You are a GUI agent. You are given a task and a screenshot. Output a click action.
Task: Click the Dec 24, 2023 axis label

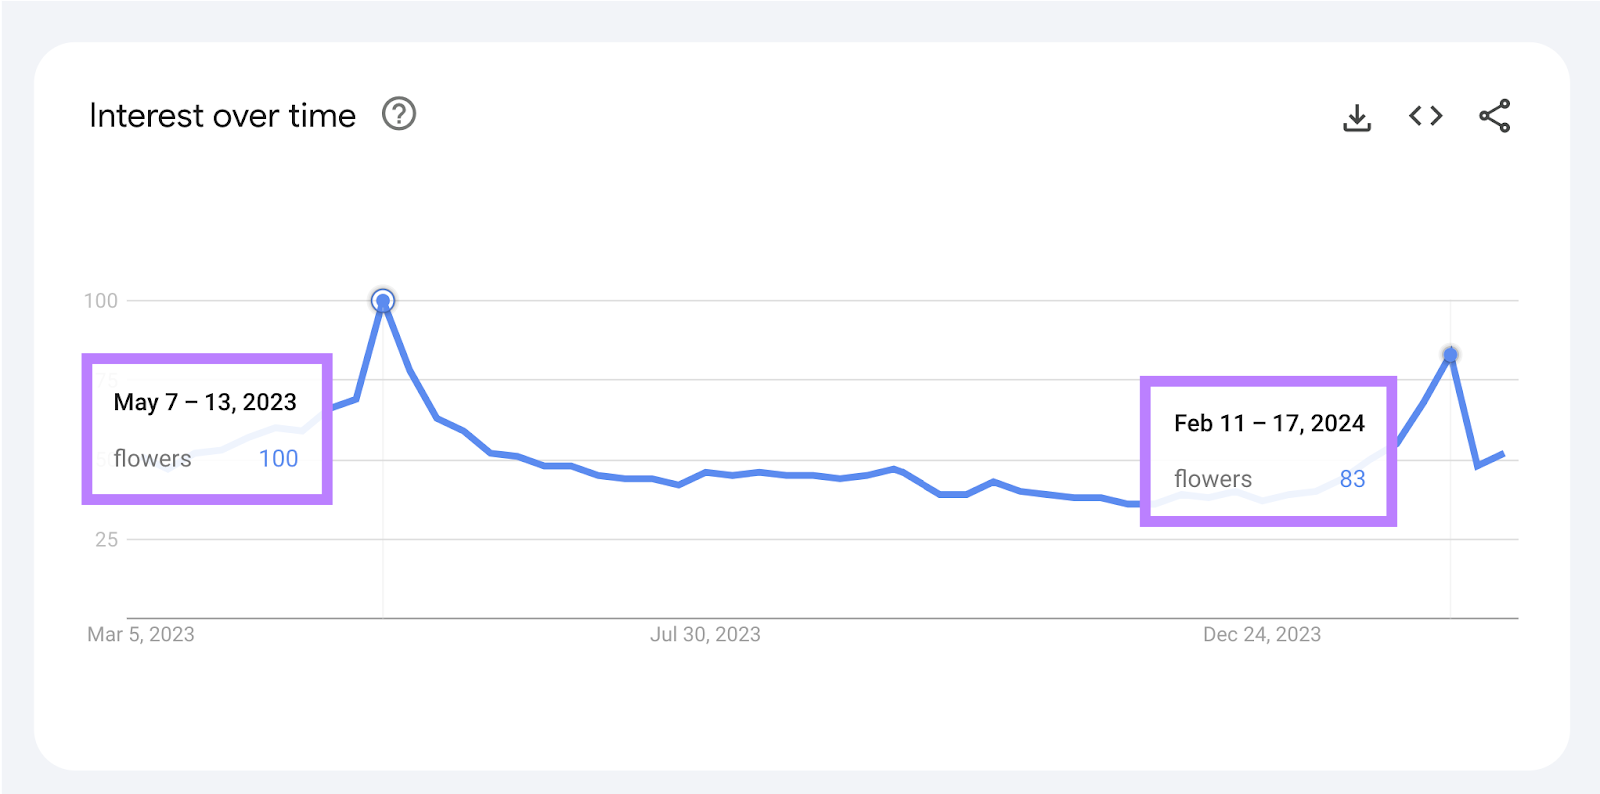(1261, 633)
